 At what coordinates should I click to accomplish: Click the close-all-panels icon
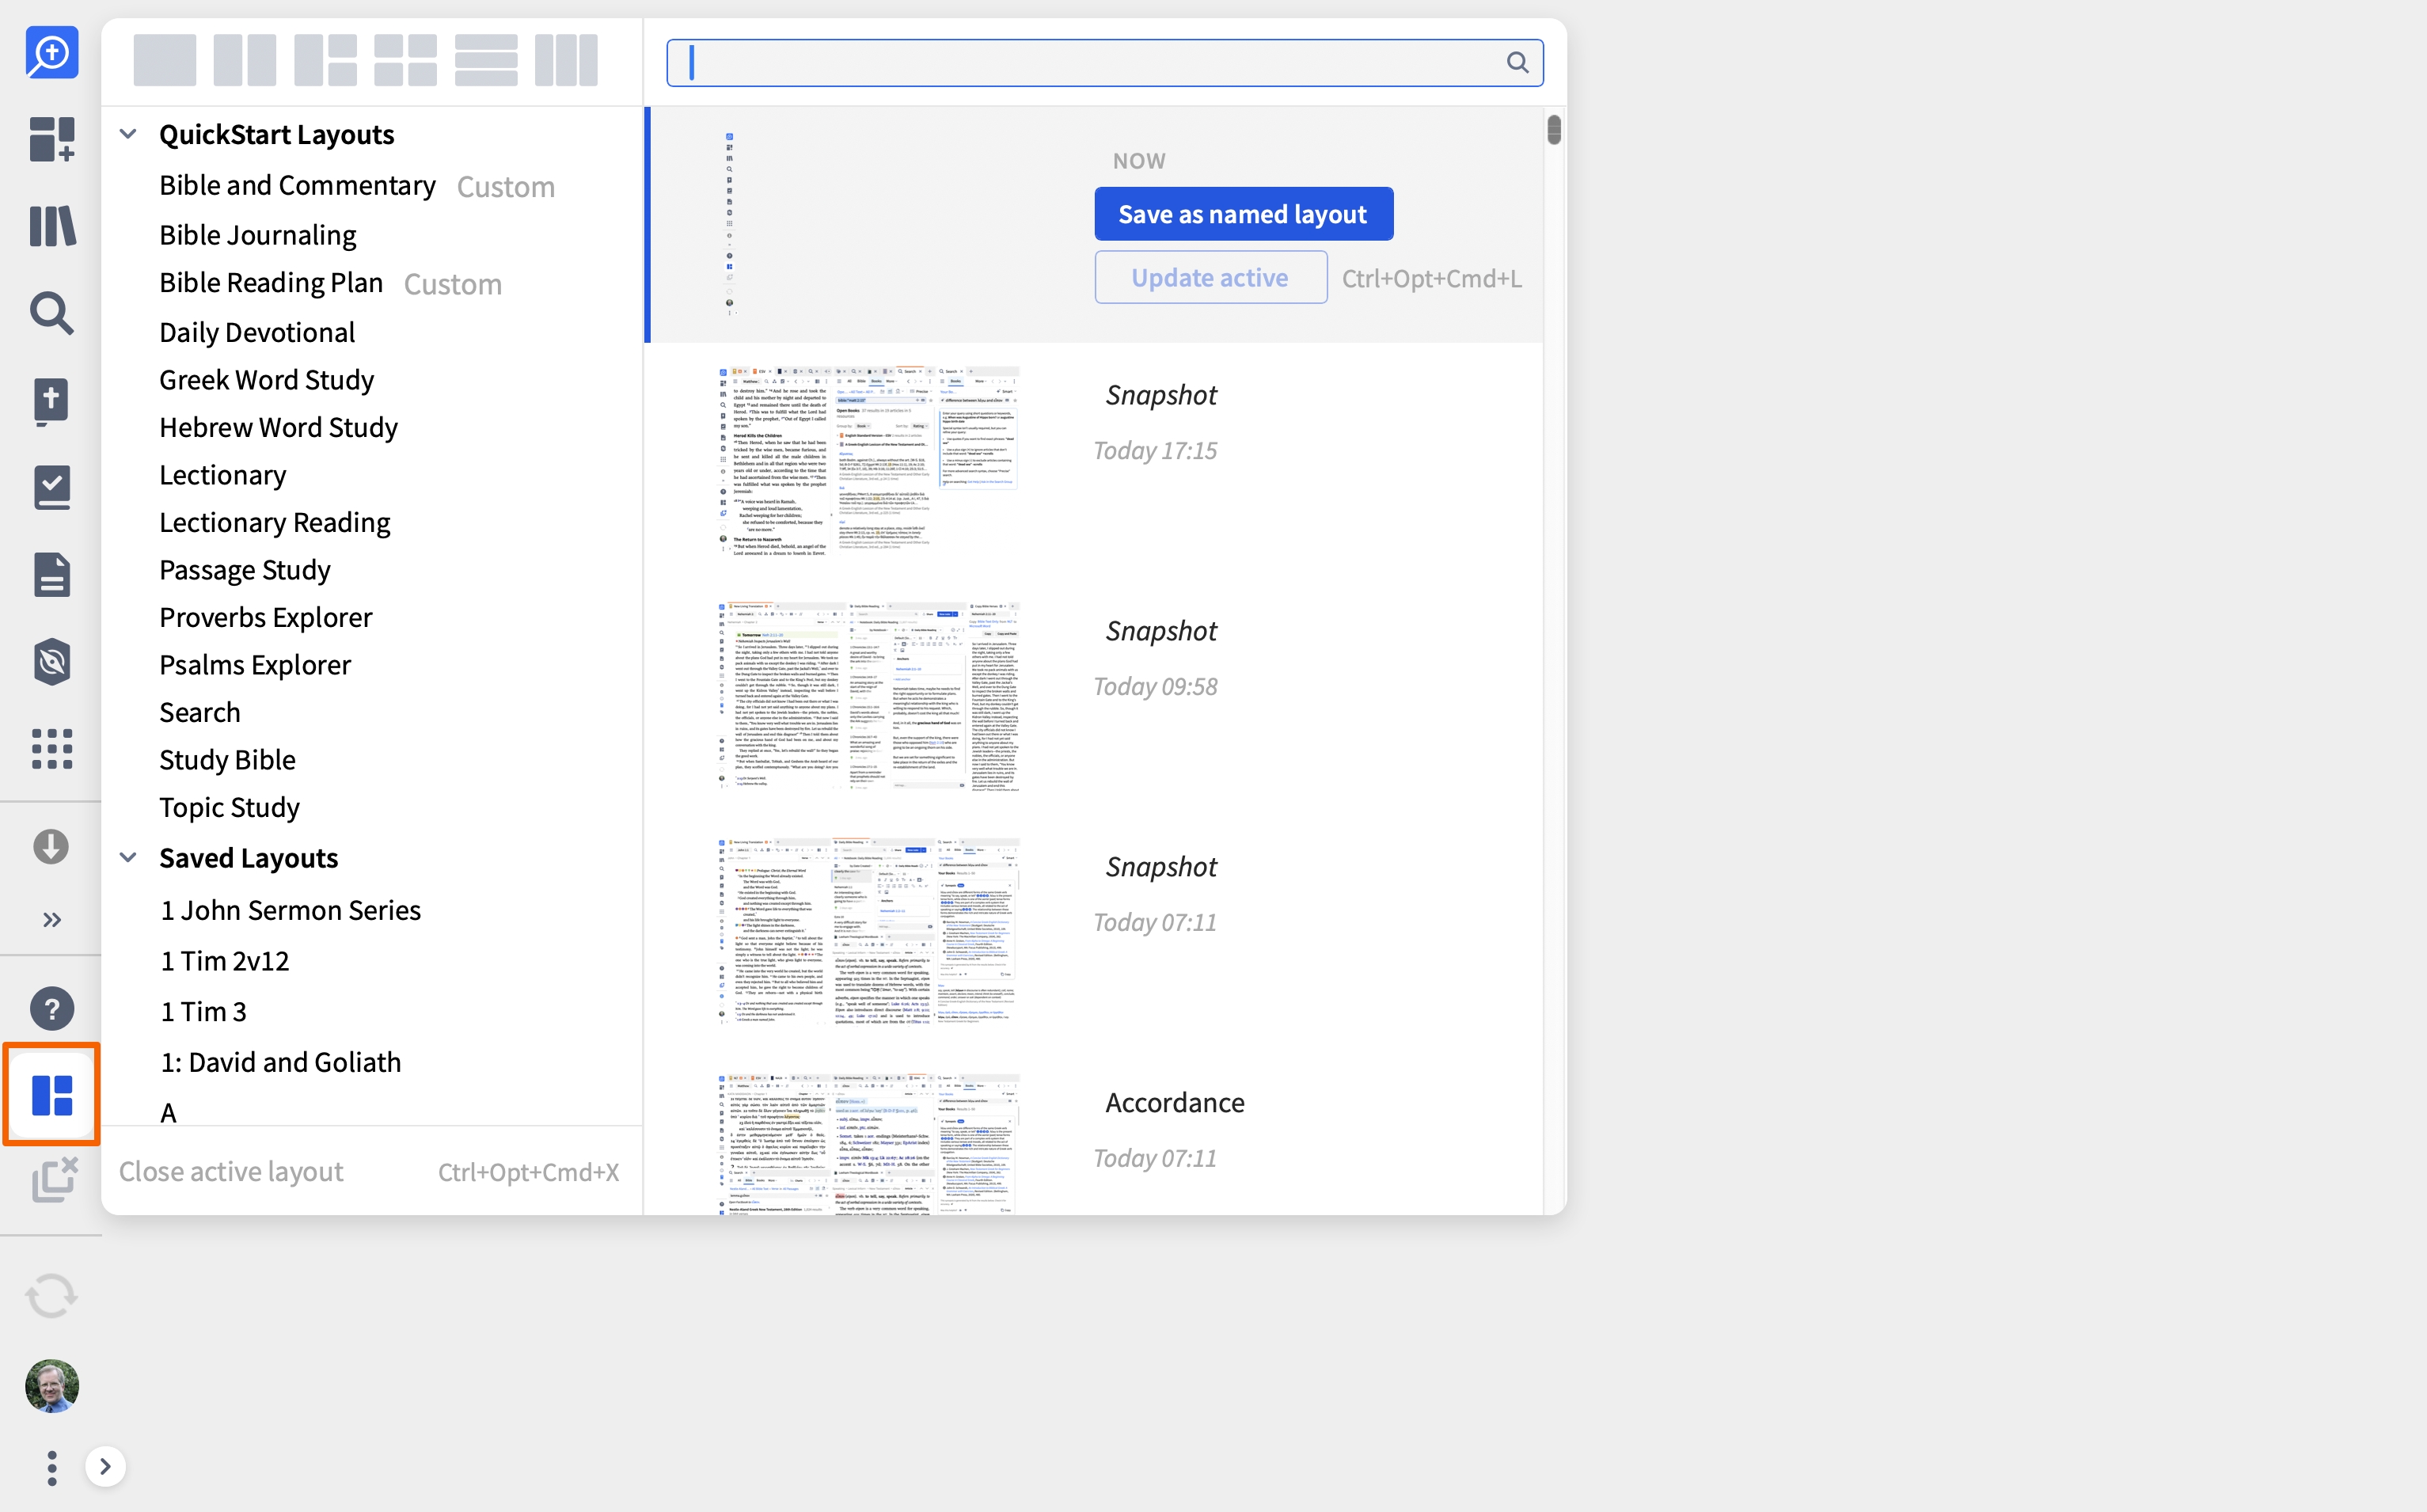[x=54, y=1180]
